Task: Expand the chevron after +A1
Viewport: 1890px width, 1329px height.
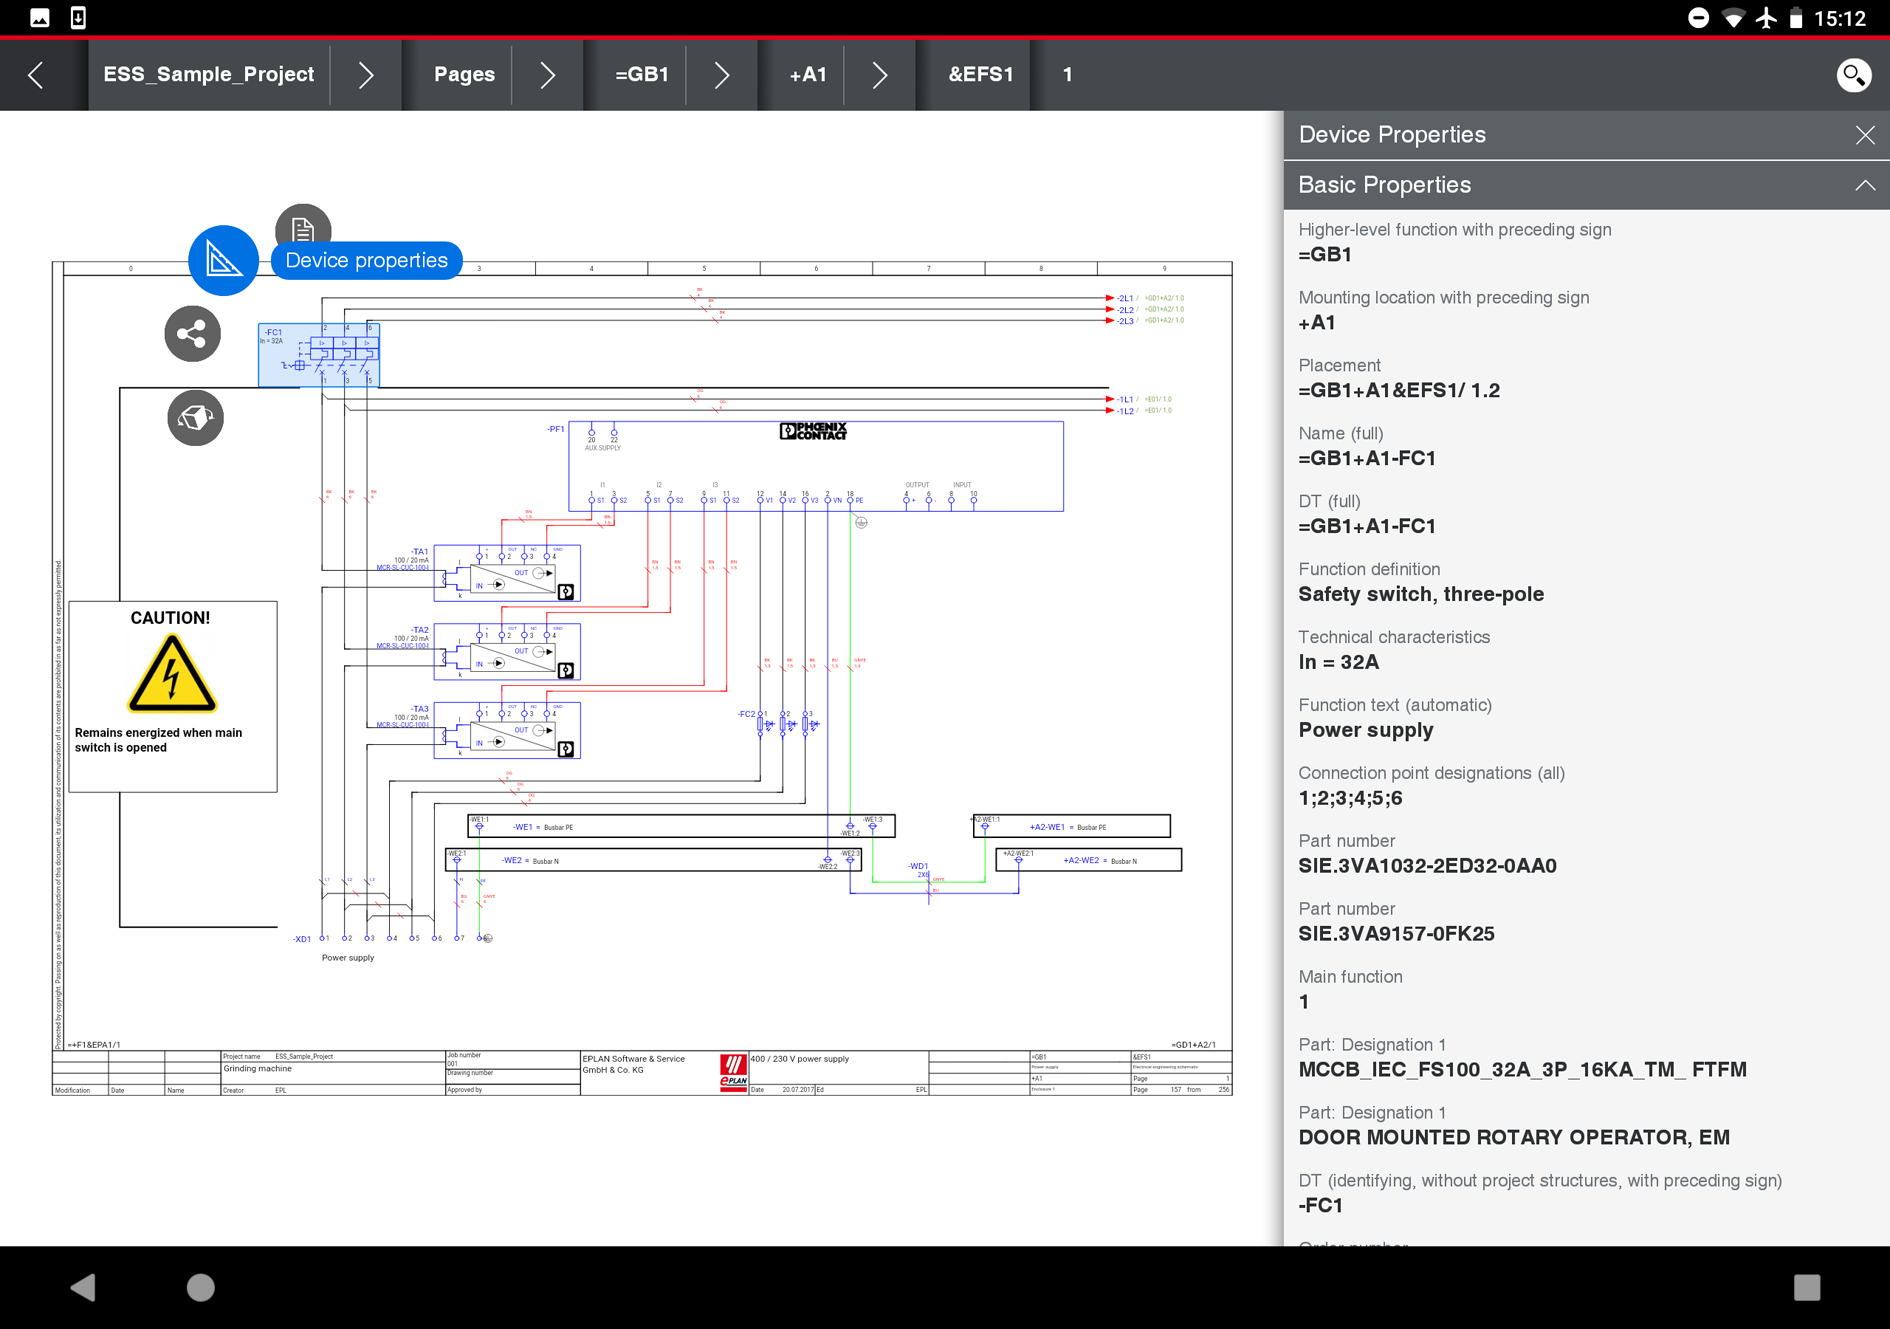Action: point(879,75)
